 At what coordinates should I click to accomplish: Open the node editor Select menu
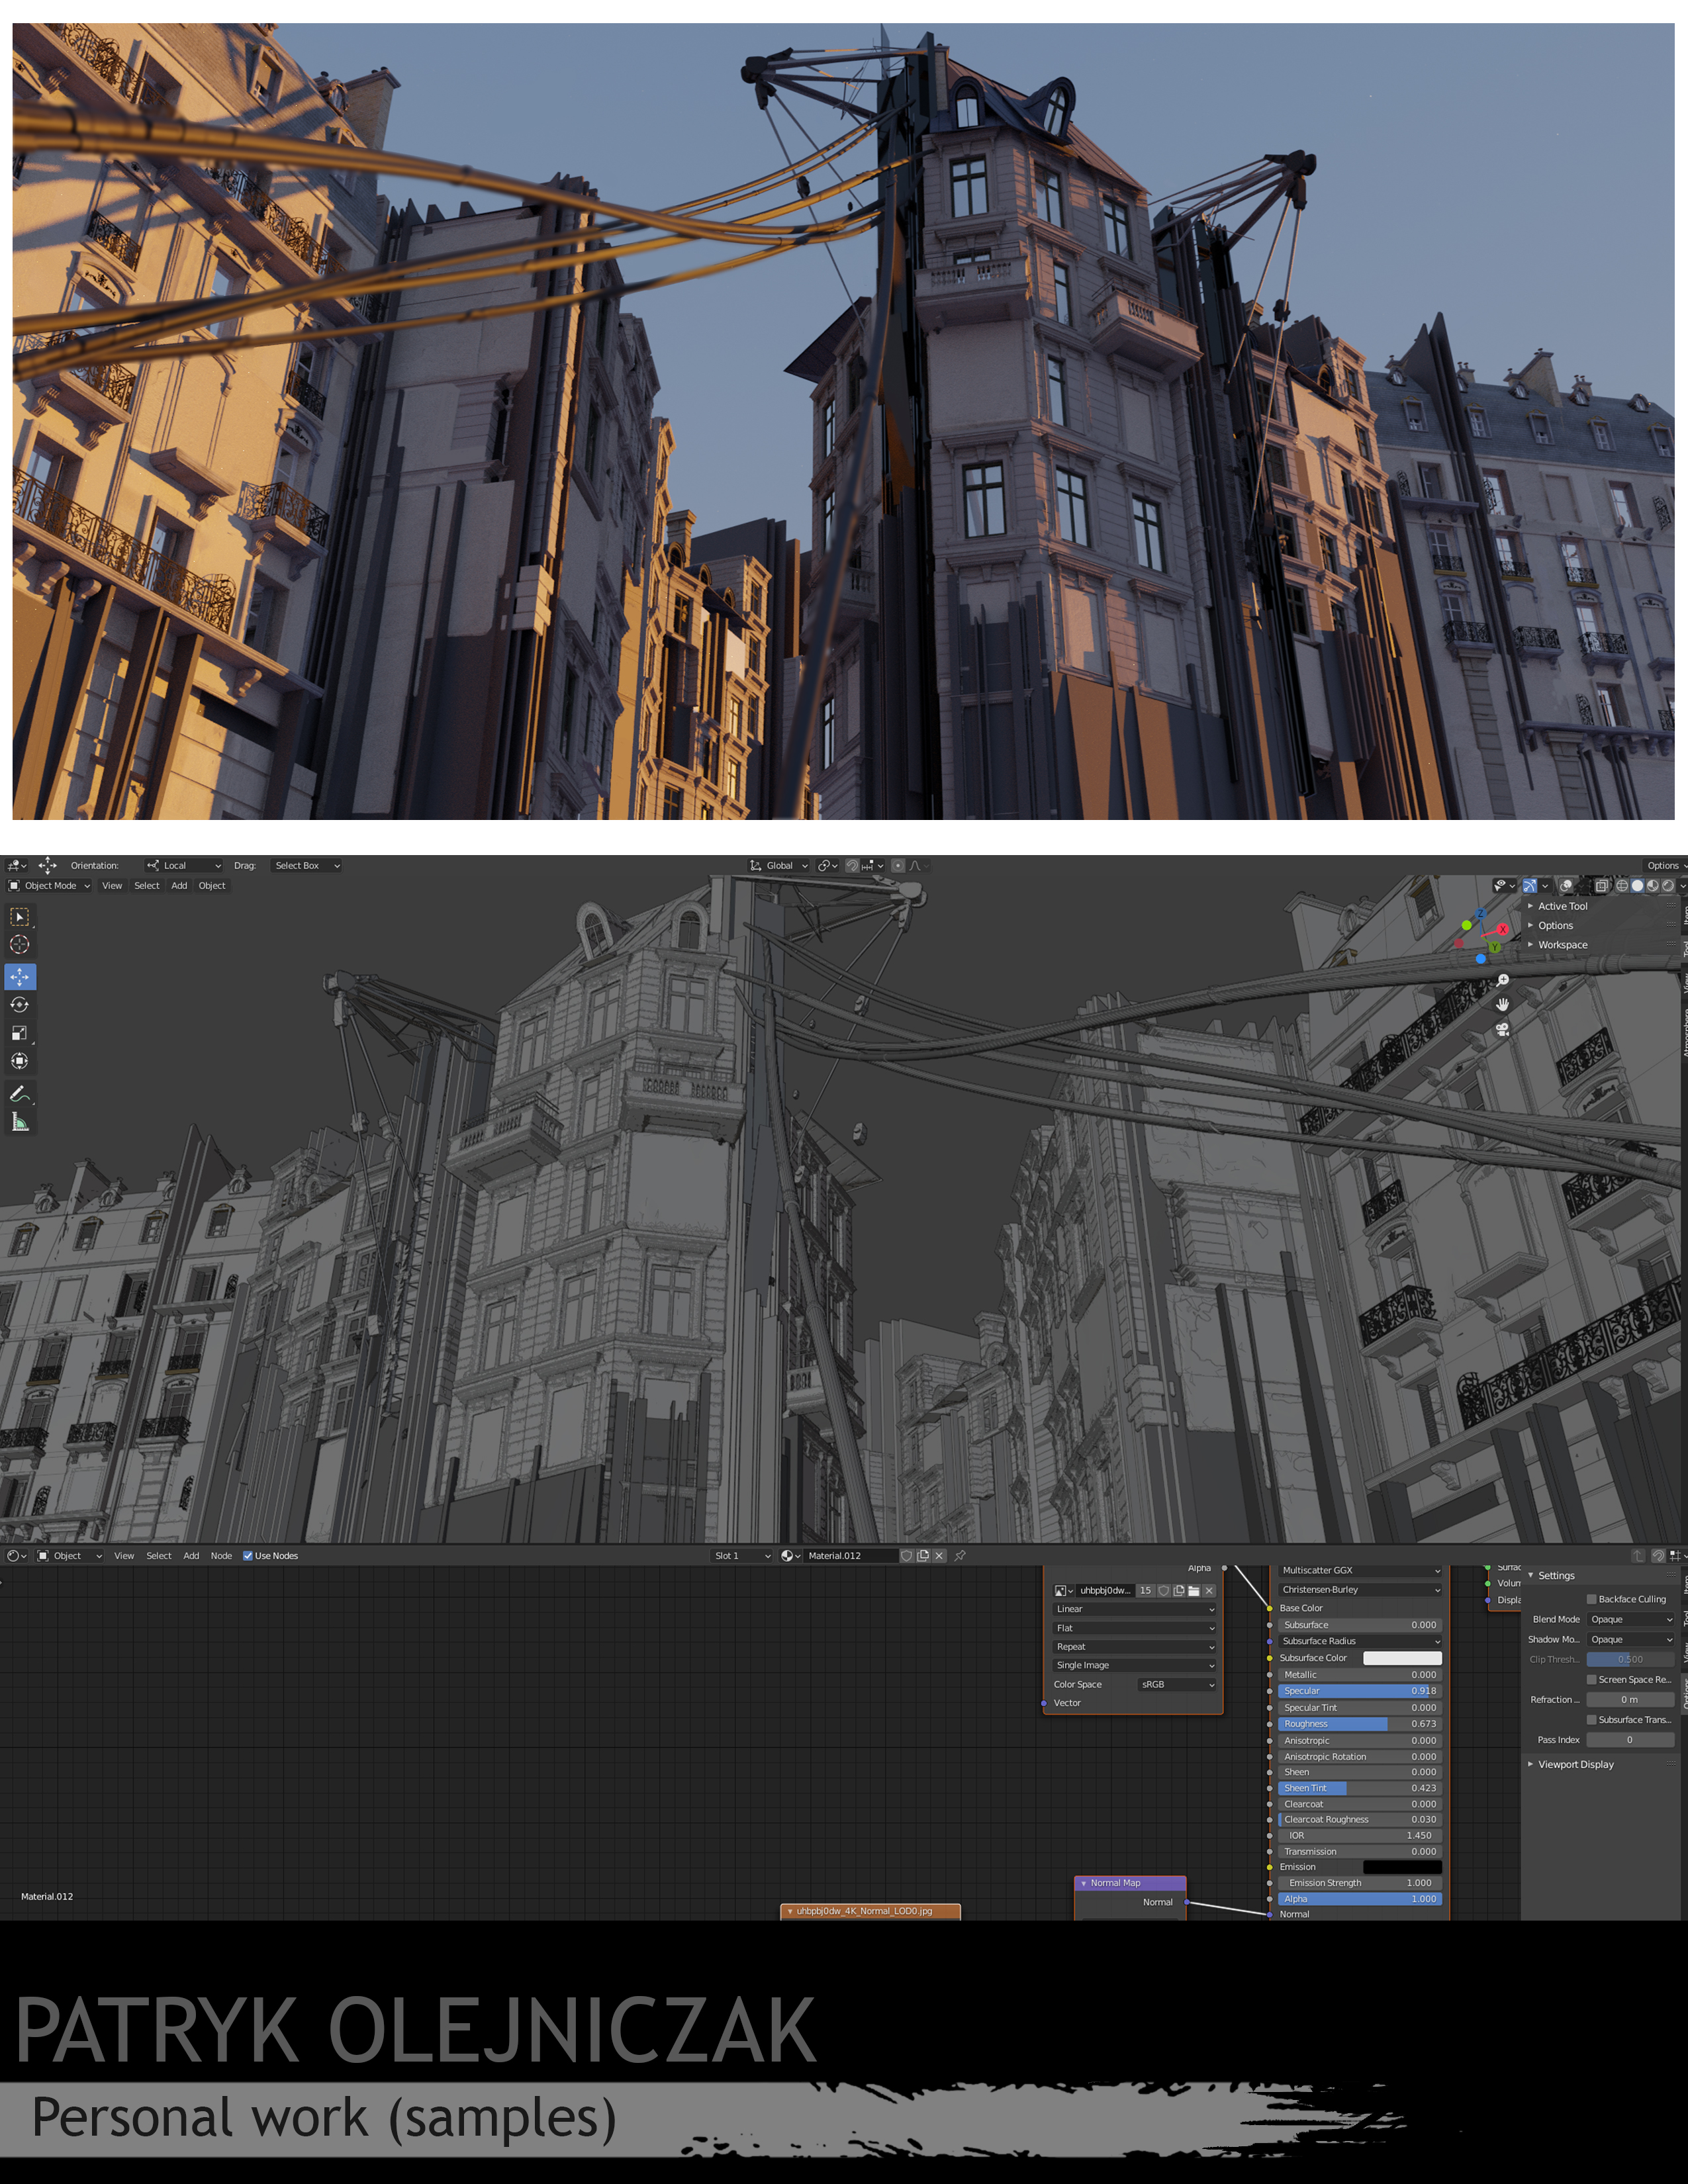(x=159, y=1555)
